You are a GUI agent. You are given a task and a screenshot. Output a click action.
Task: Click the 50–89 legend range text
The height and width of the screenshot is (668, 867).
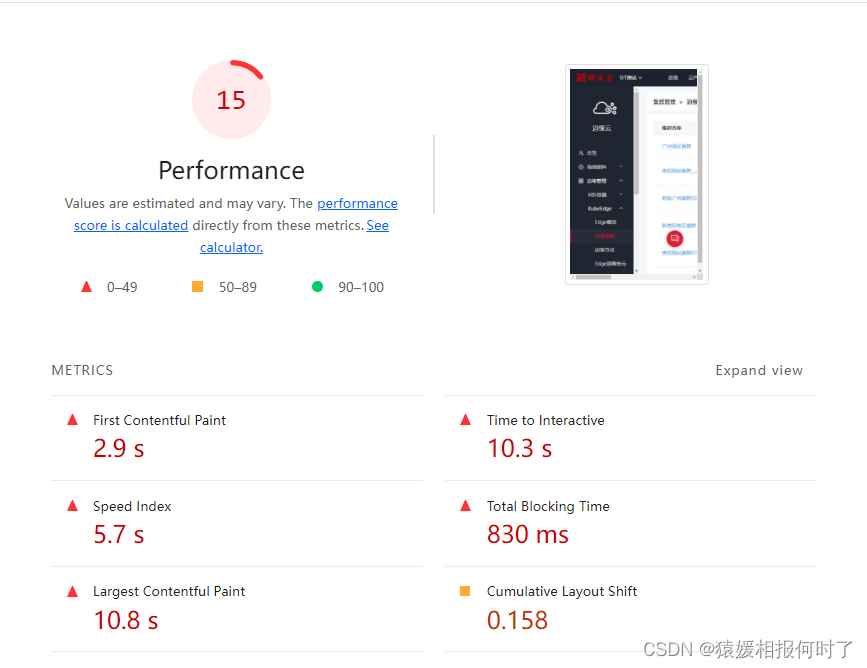238,287
